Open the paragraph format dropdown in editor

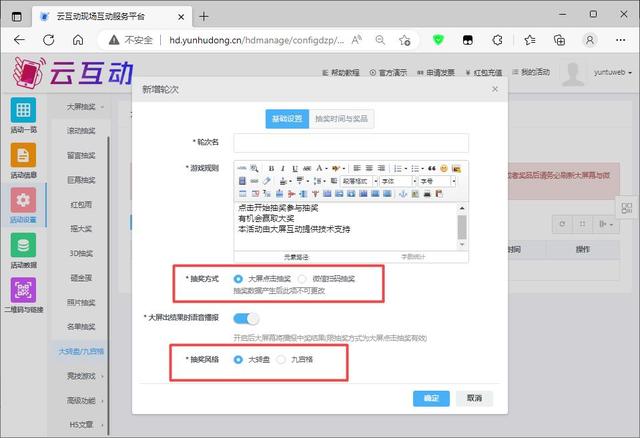(359, 181)
